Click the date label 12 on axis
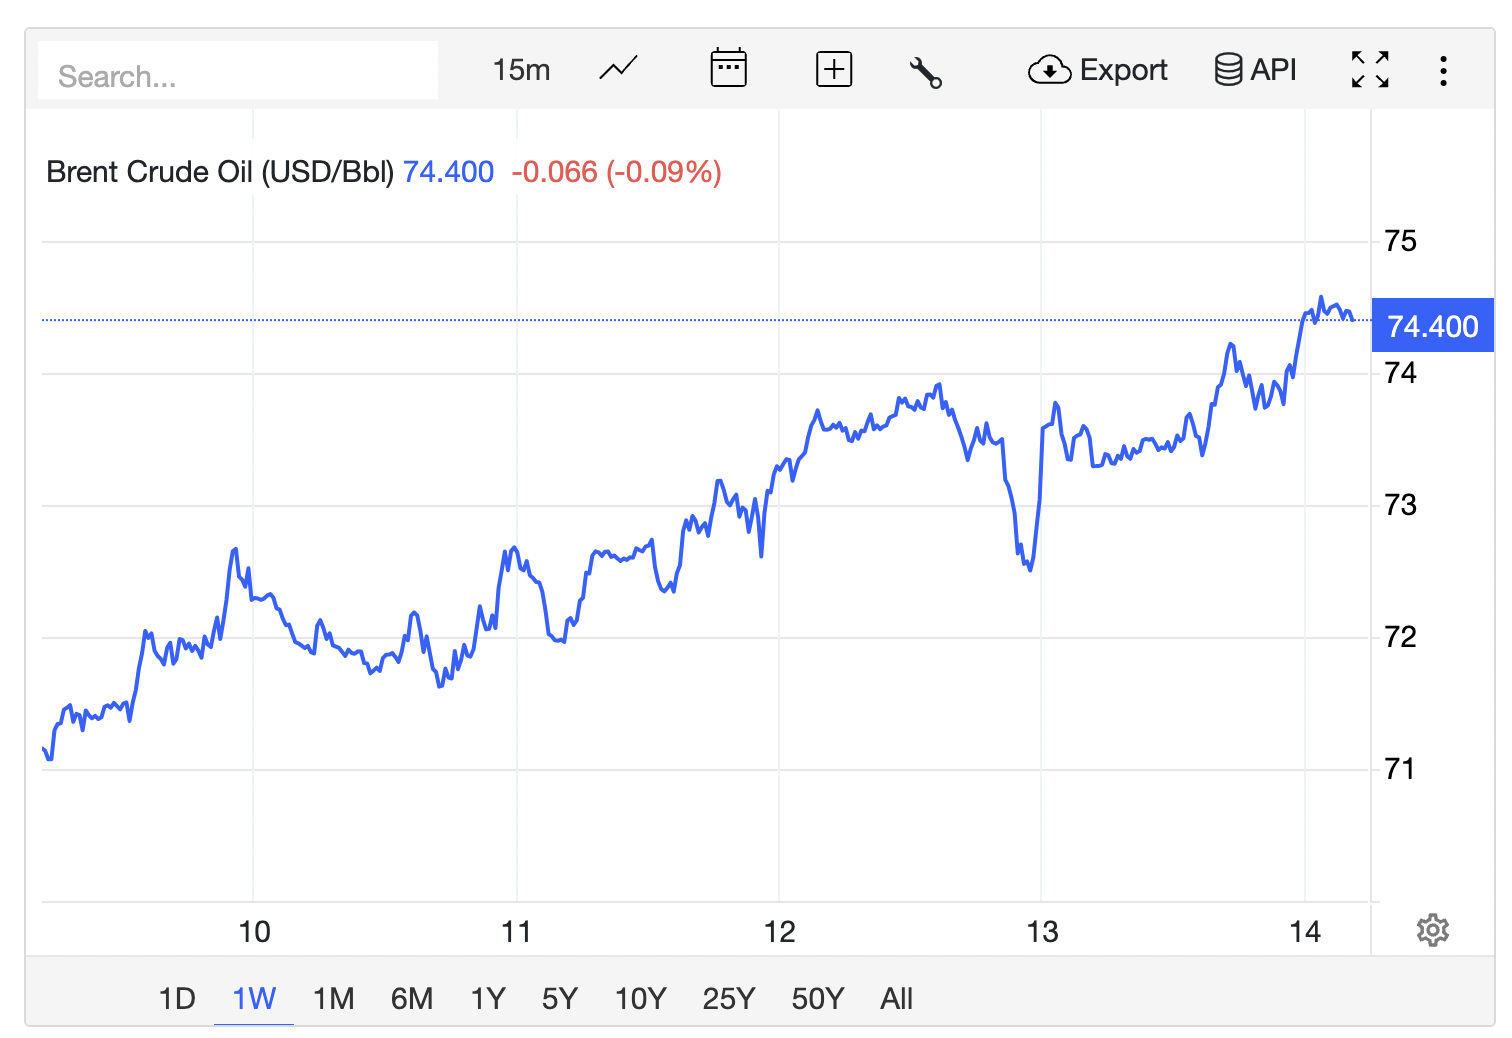Viewport: 1512px width, 1038px height. [x=779, y=932]
